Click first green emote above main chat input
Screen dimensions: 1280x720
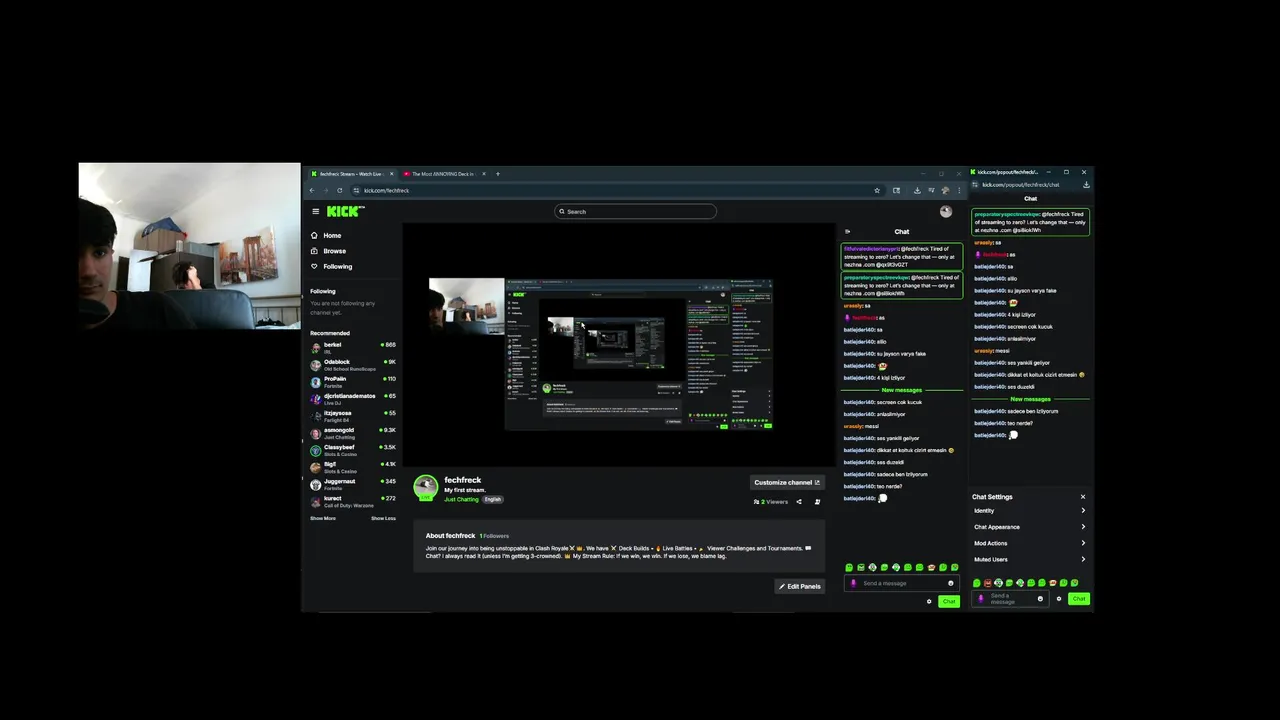(x=849, y=568)
